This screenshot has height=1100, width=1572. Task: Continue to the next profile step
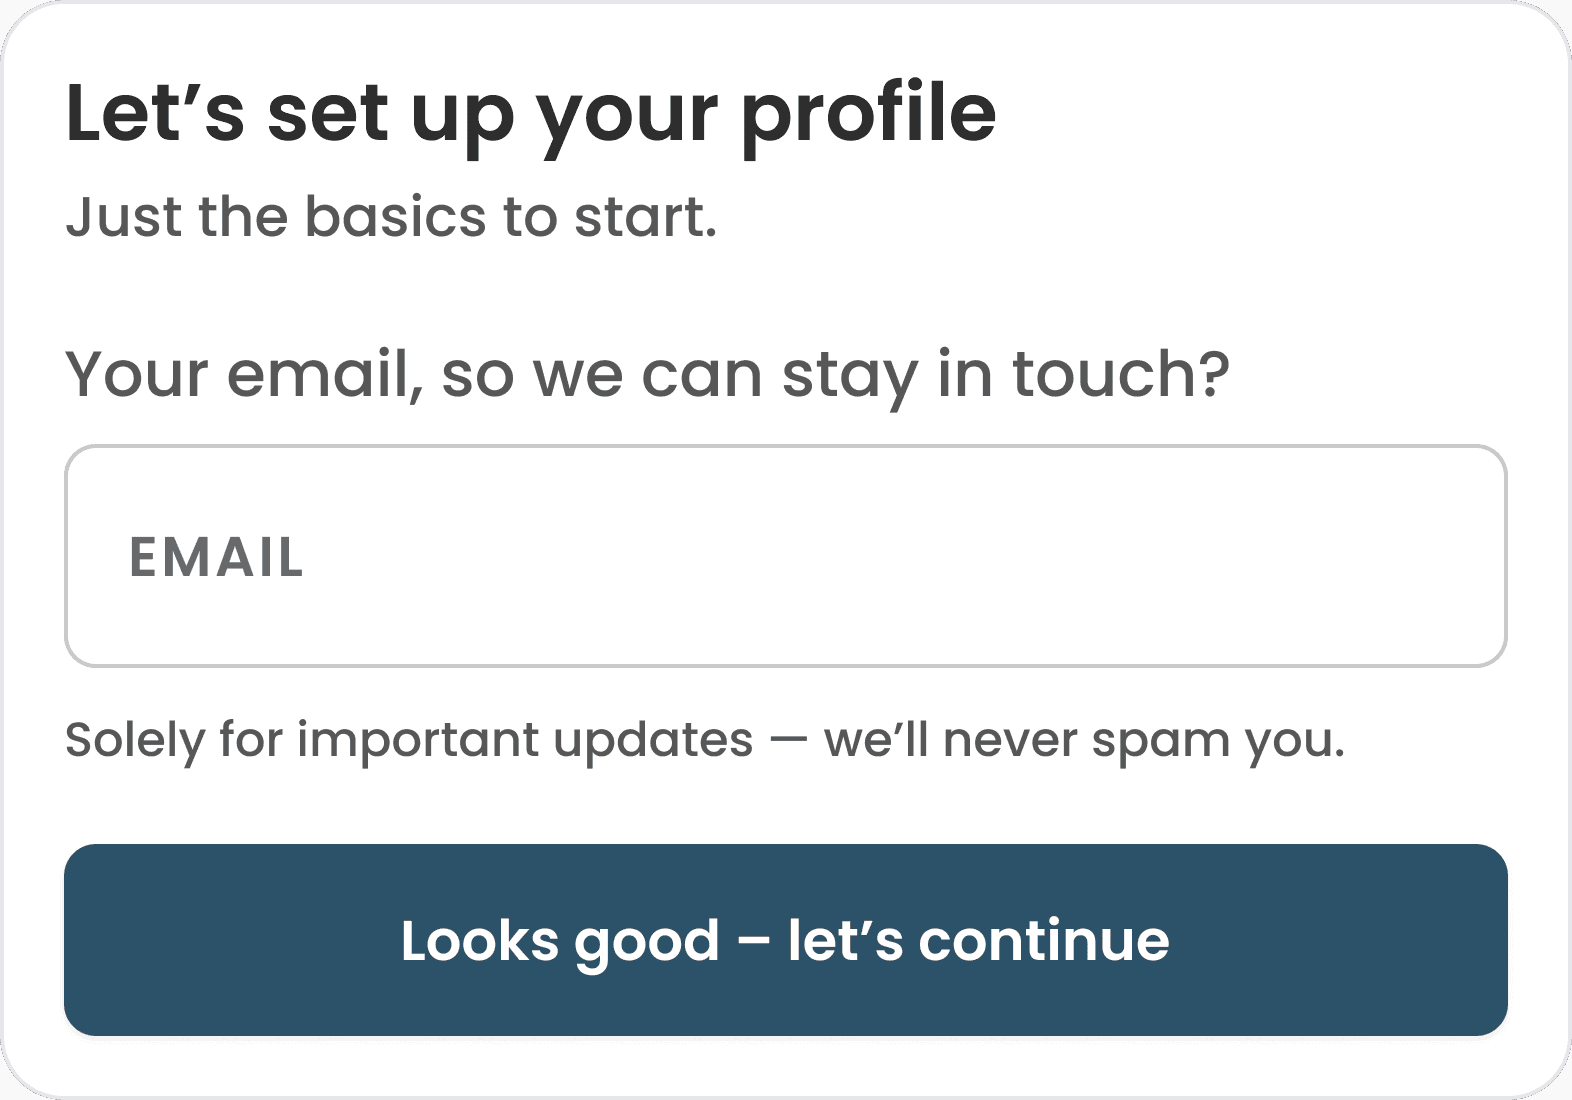(785, 940)
